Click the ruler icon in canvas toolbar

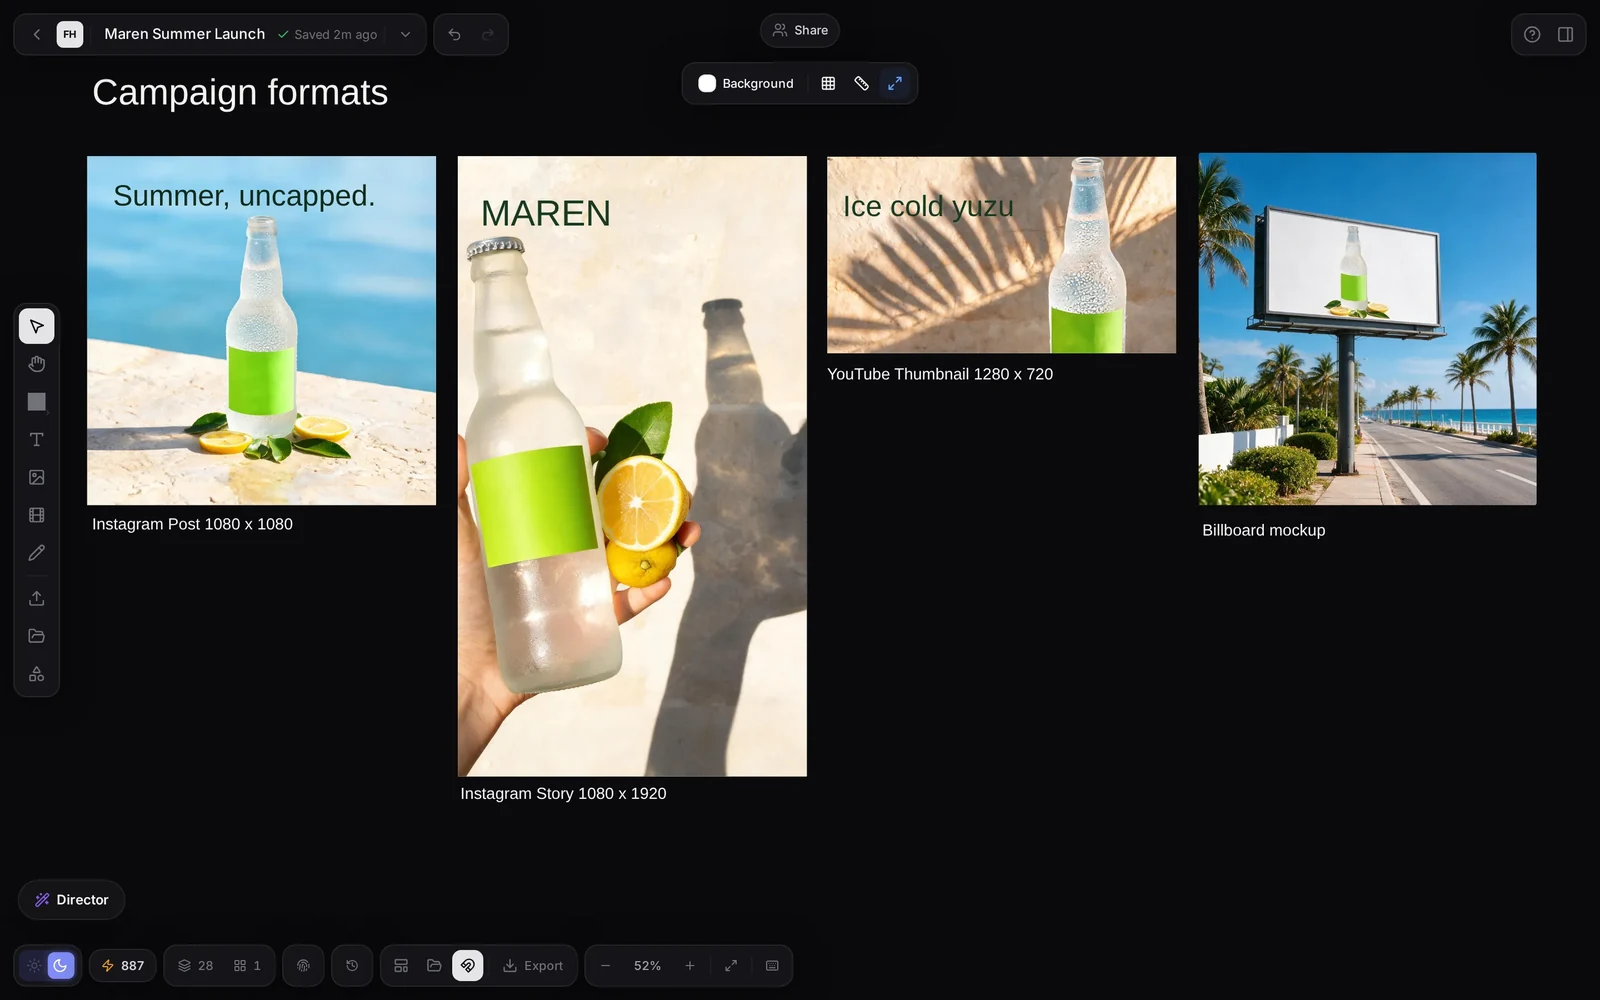pos(862,83)
